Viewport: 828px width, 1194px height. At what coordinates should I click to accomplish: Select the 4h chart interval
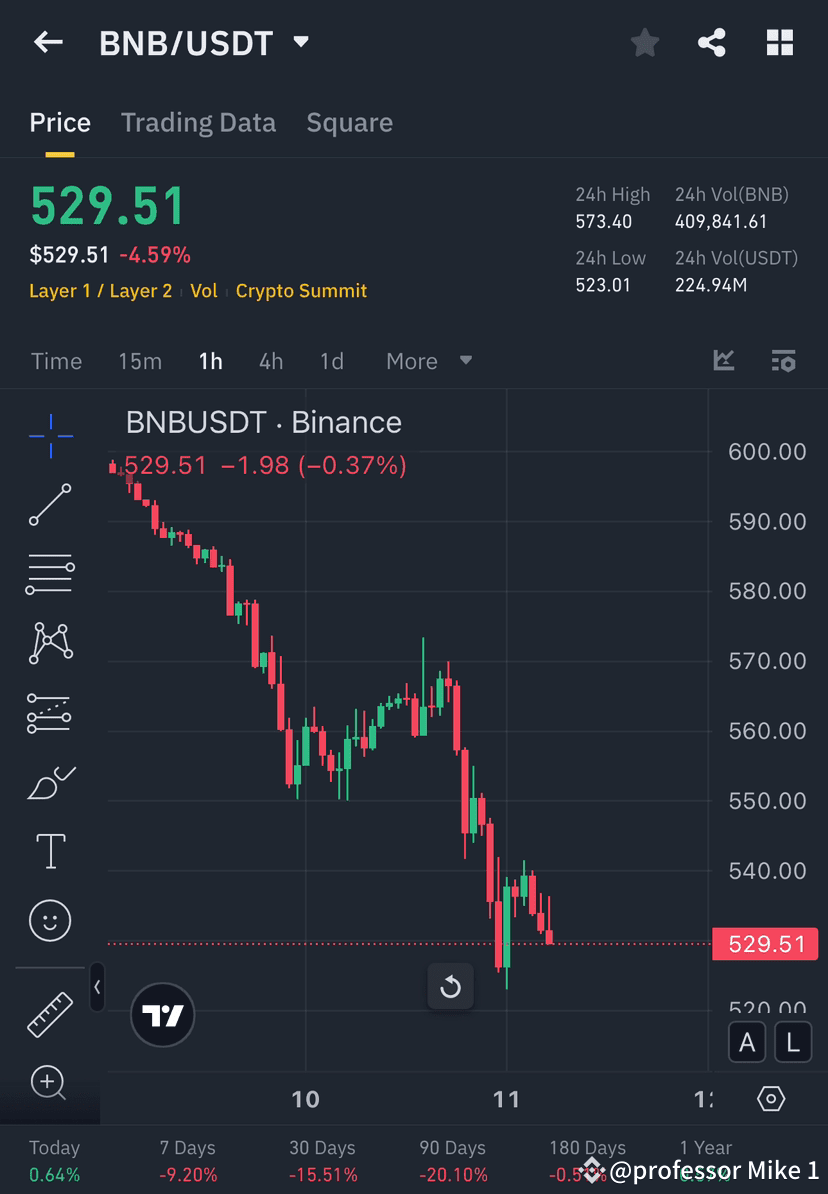coord(270,361)
